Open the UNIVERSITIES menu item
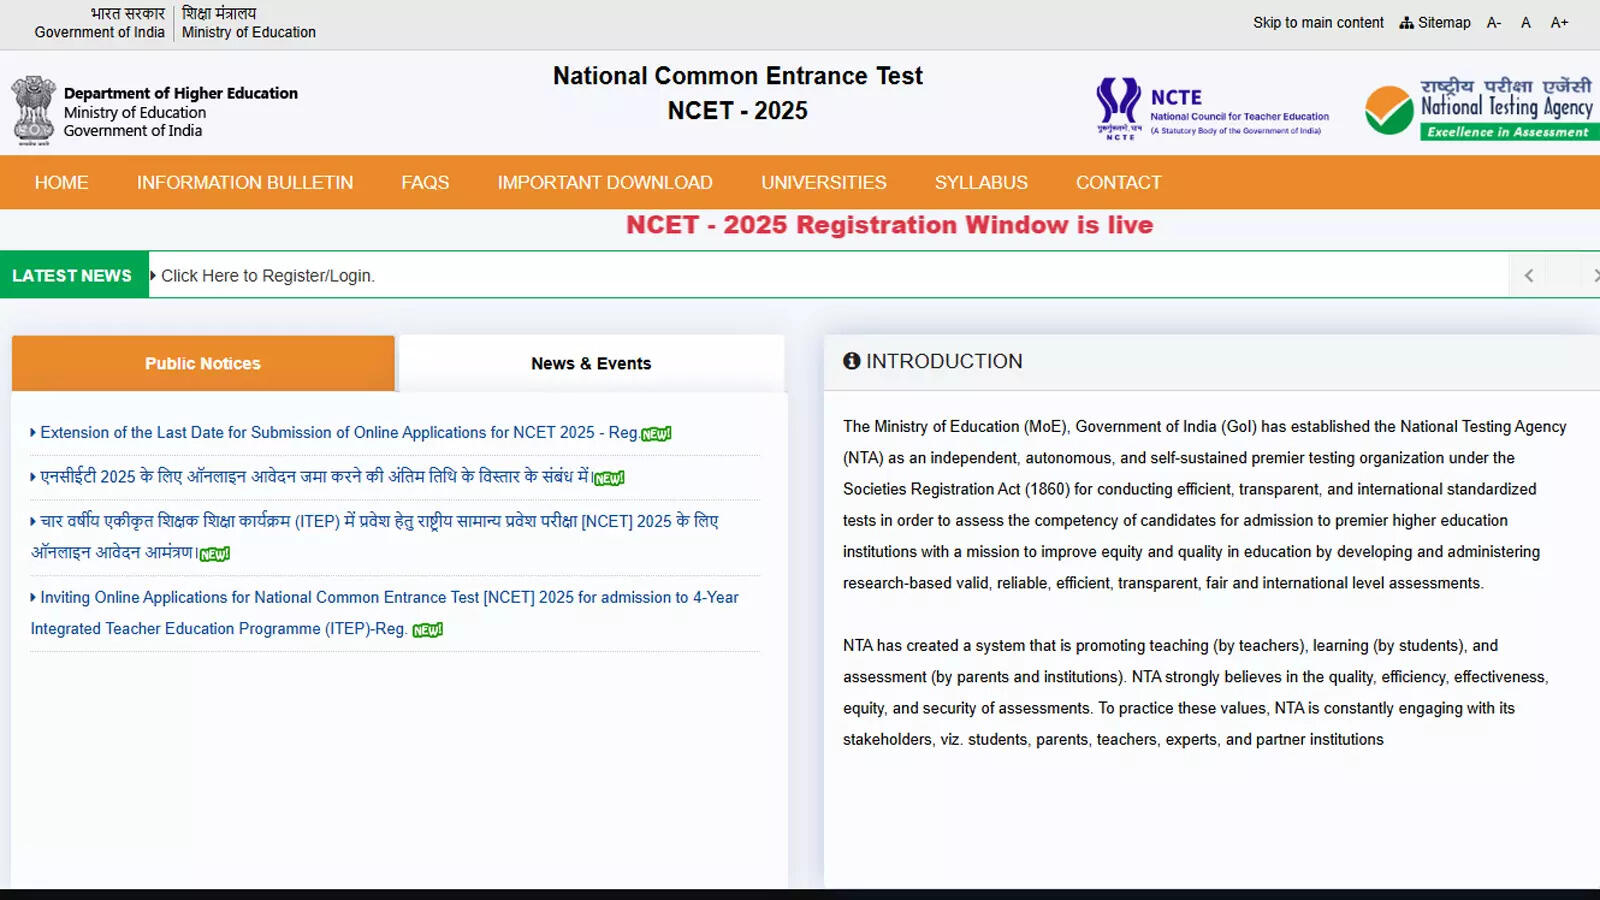The height and width of the screenshot is (900, 1600). click(x=824, y=182)
